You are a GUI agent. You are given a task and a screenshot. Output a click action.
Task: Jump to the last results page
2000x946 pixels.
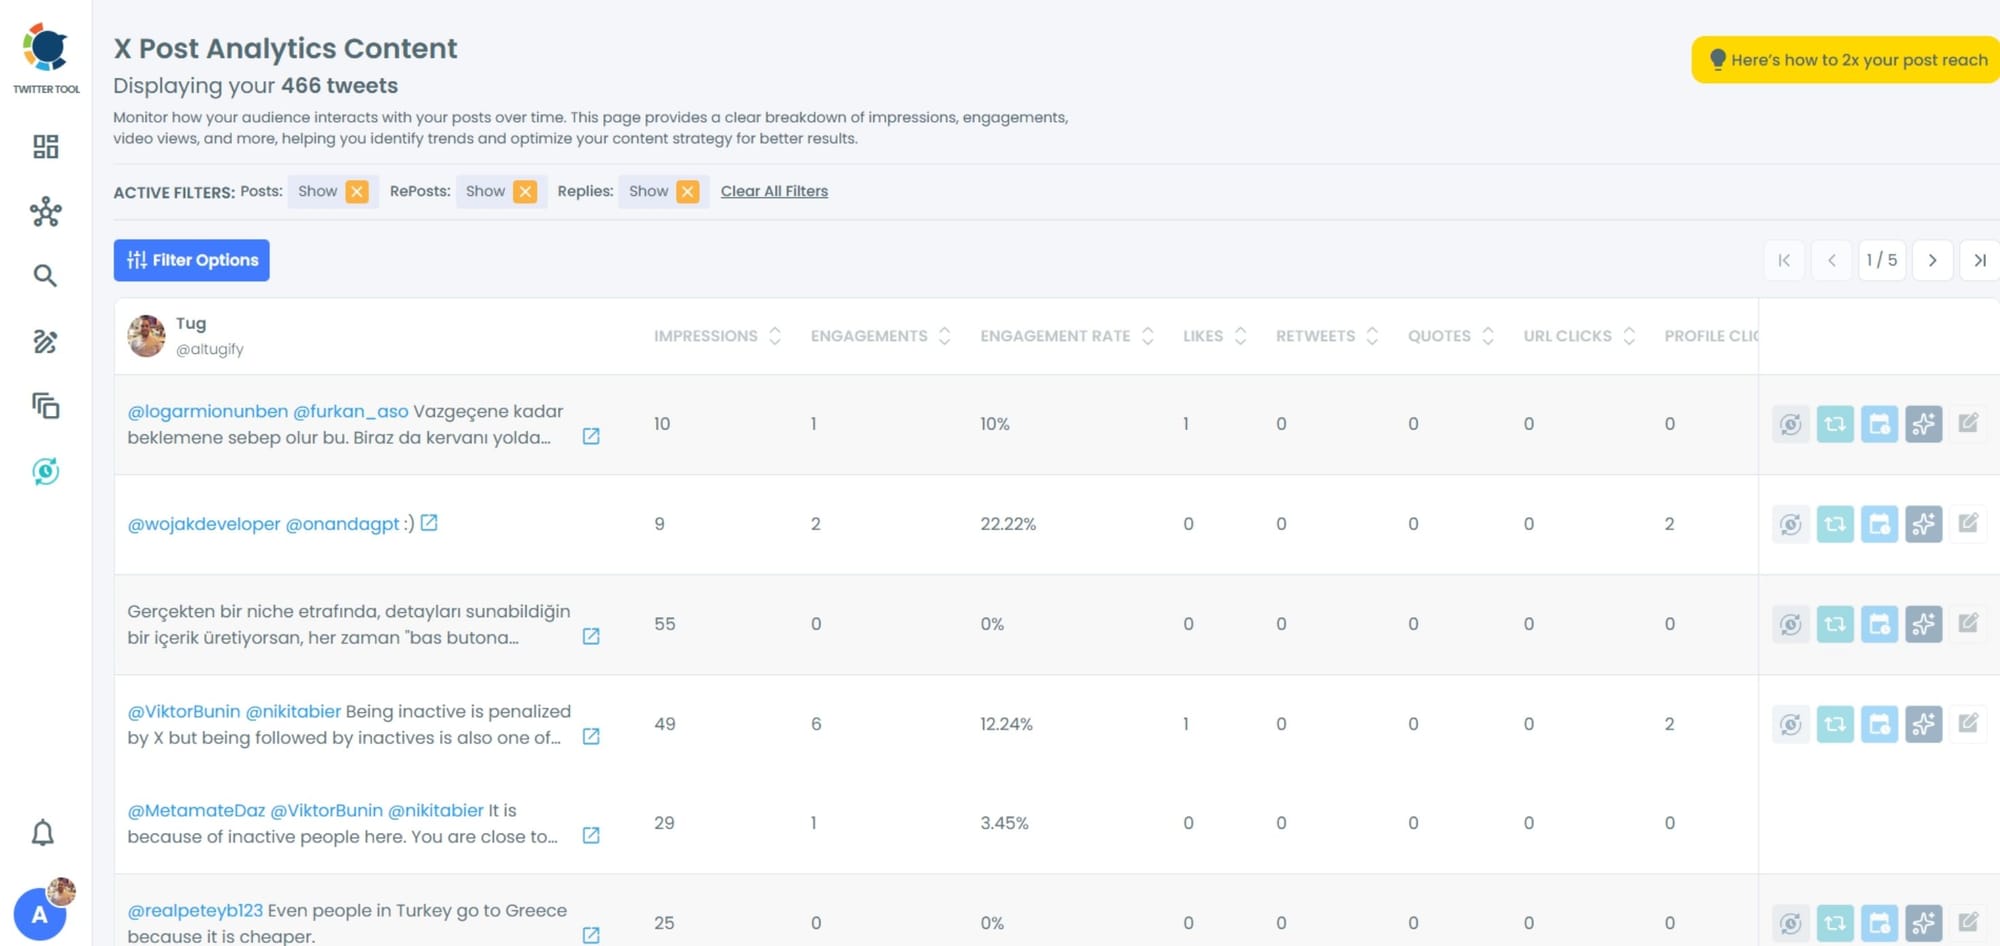pyautogui.click(x=1980, y=260)
